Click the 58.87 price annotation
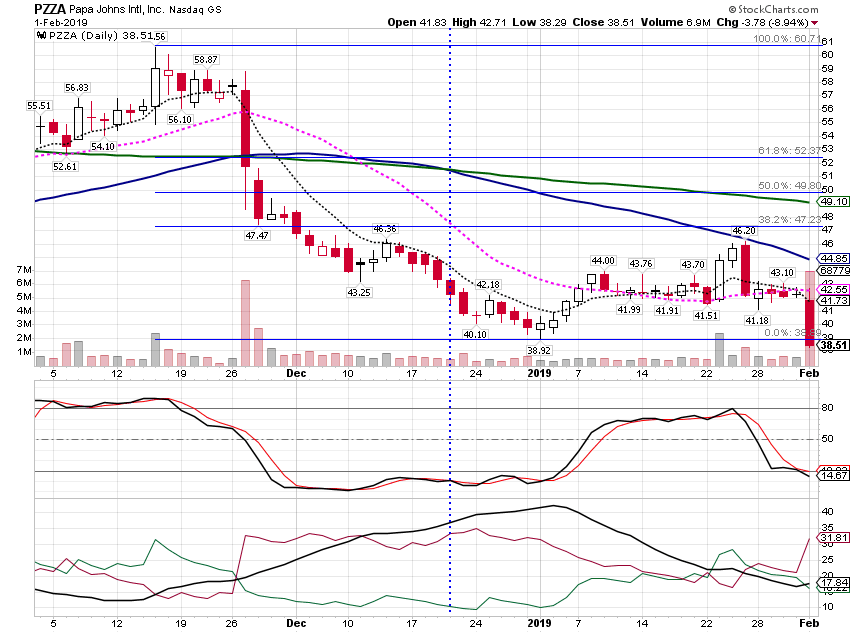Screen dimensions: 850x633 point(206,60)
